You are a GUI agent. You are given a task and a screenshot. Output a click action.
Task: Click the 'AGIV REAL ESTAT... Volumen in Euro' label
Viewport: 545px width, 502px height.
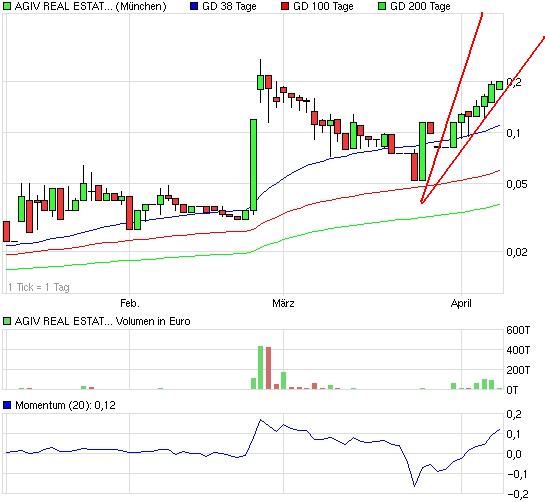(x=102, y=321)
